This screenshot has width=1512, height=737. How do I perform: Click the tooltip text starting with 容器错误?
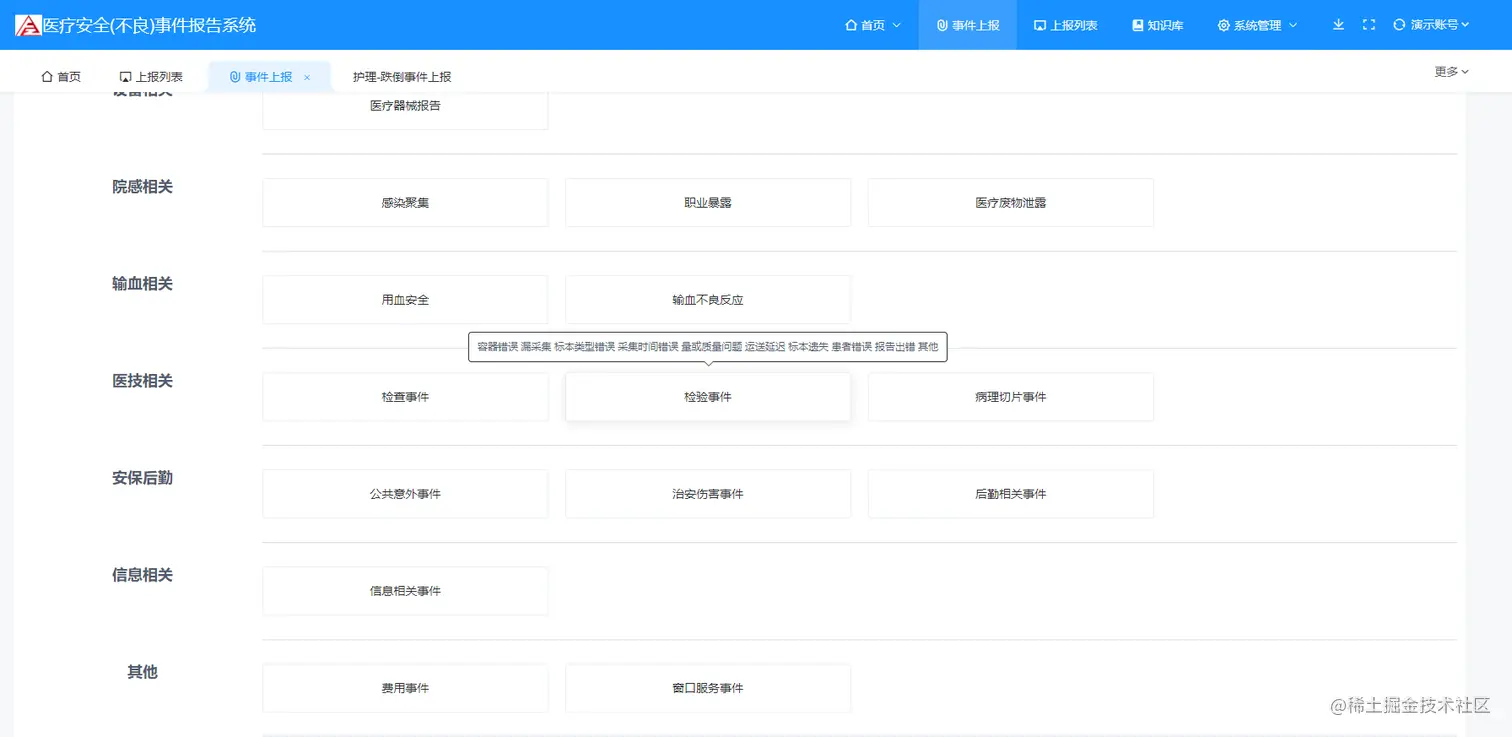point(708,347)
